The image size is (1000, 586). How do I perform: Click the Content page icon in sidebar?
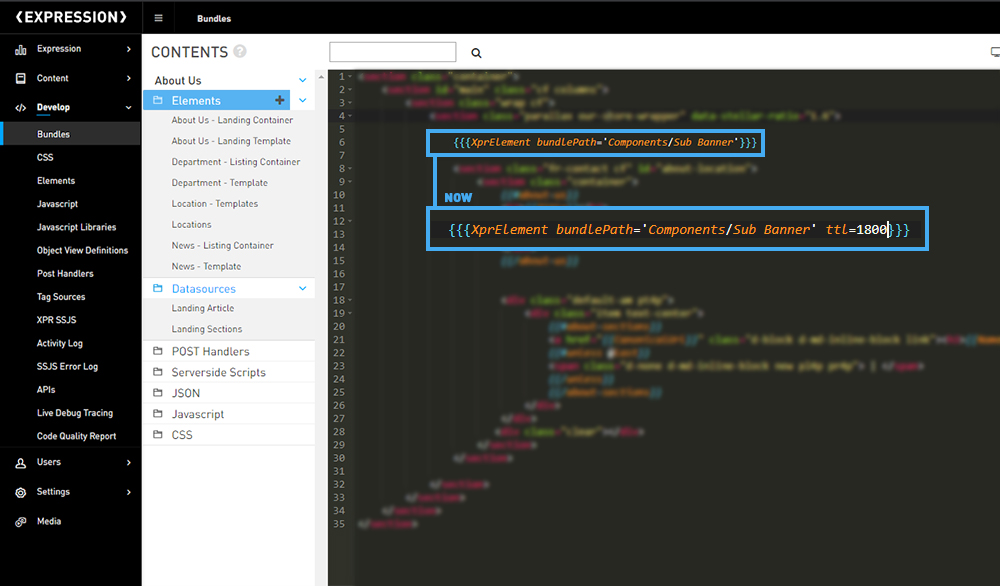[x=20, y=78]
